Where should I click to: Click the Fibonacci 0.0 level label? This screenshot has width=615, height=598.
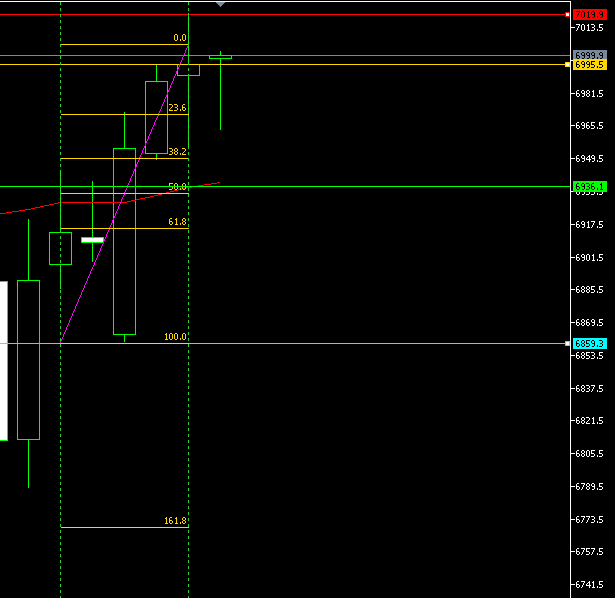coord(180,38)
